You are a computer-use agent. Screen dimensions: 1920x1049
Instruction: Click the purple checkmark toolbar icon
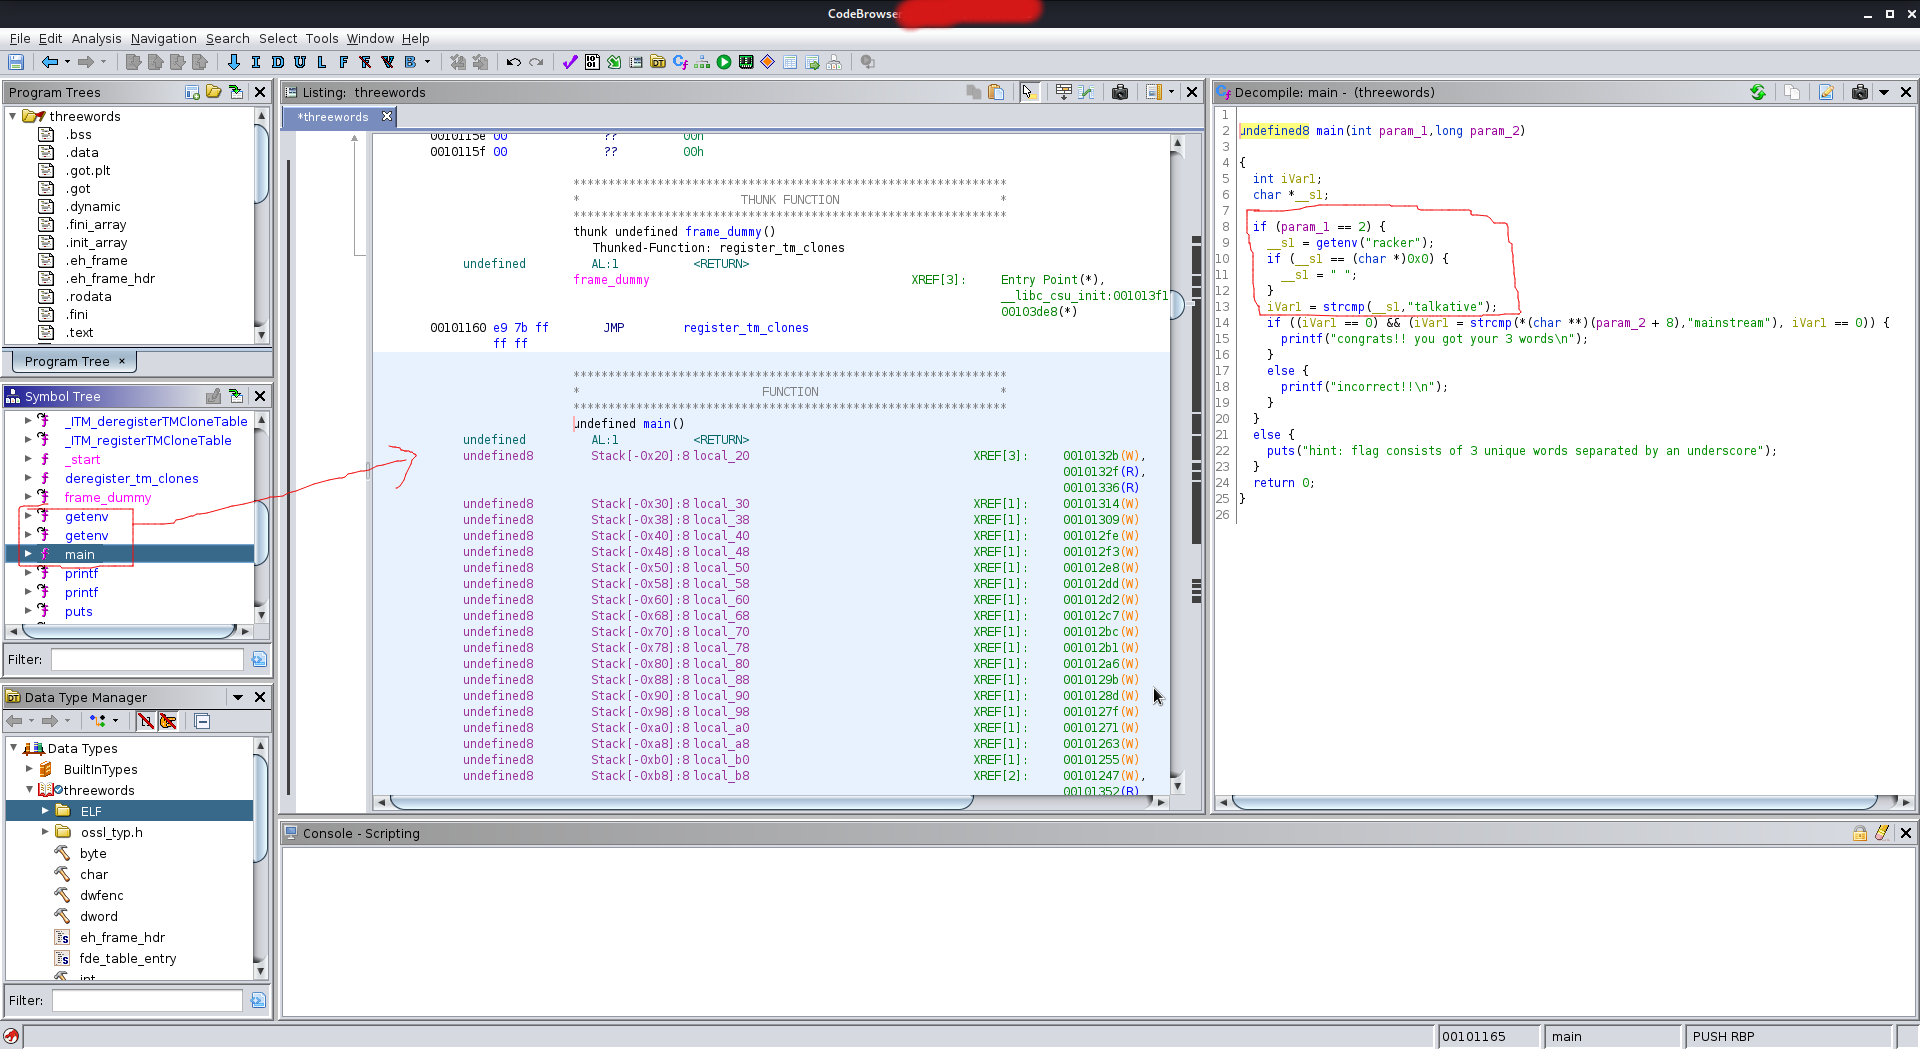coord(570,62)
